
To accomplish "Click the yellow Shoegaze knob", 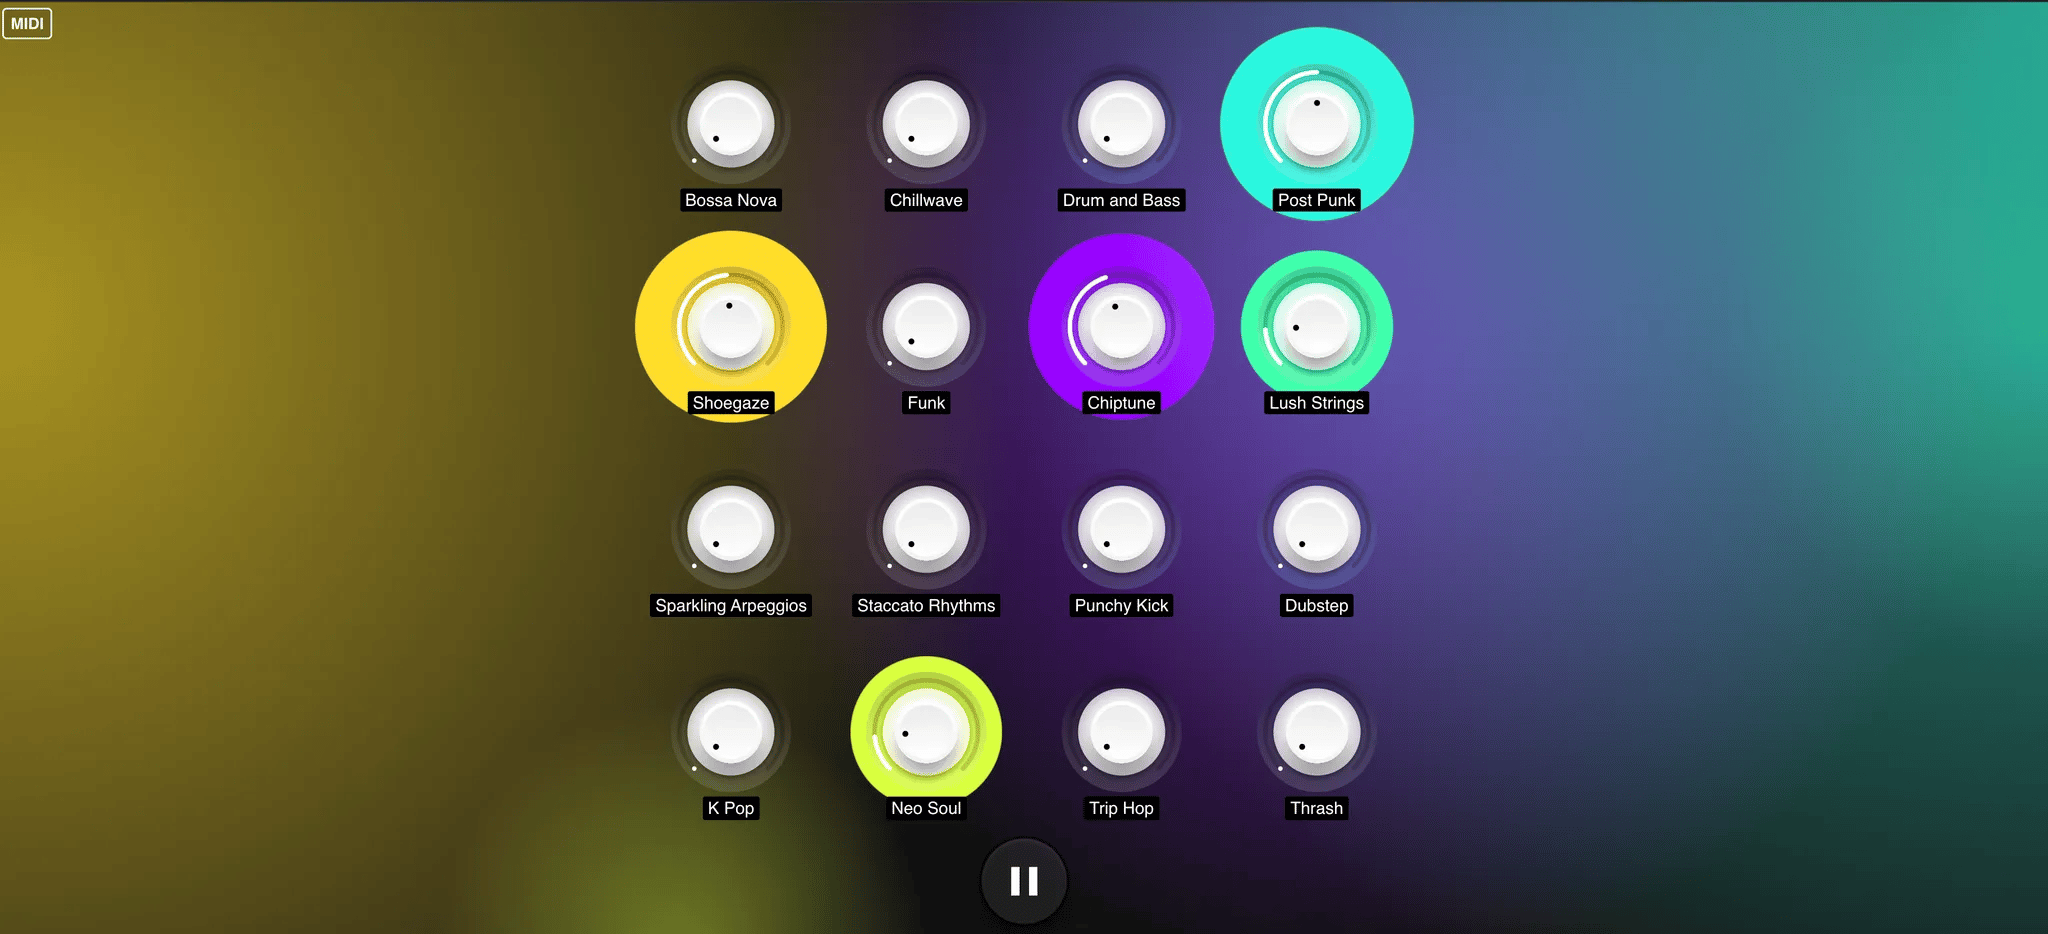I will [731, 327].
